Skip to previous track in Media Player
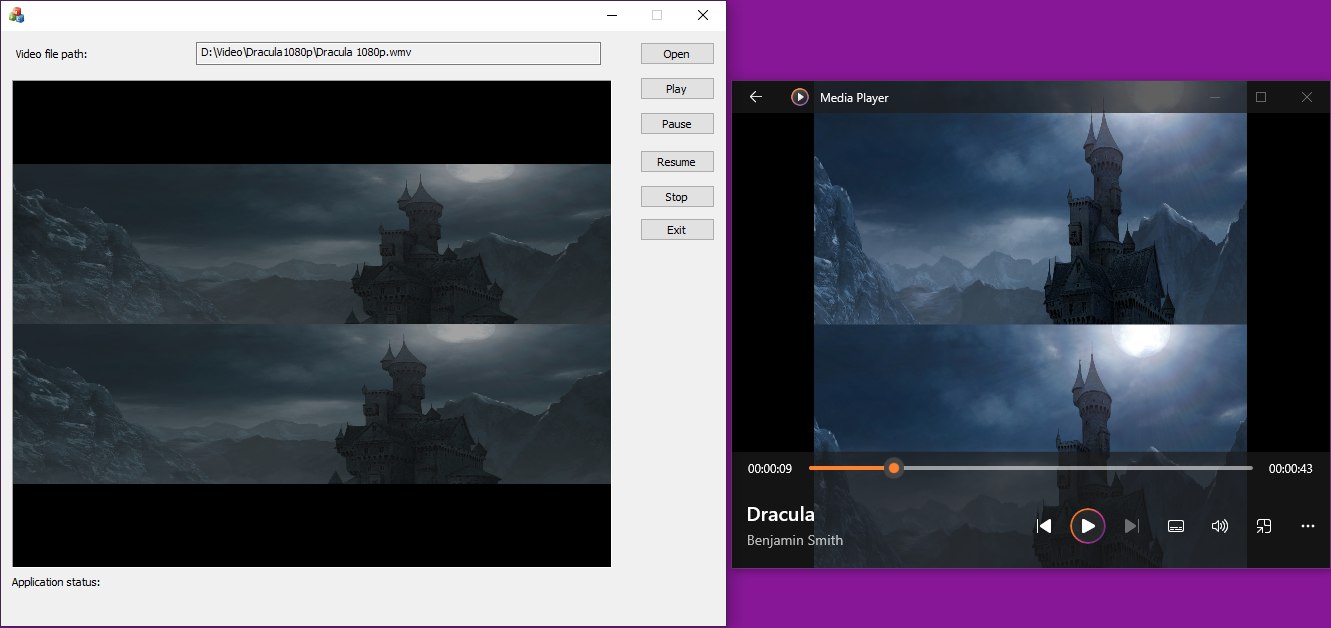This screenshot has height=628, width=1331. pos(1044,526)
